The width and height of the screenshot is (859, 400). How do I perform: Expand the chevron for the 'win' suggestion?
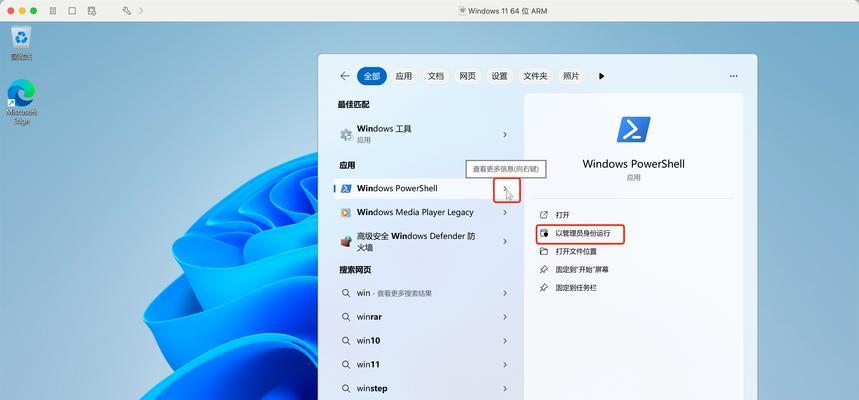[x=505, y=293]
